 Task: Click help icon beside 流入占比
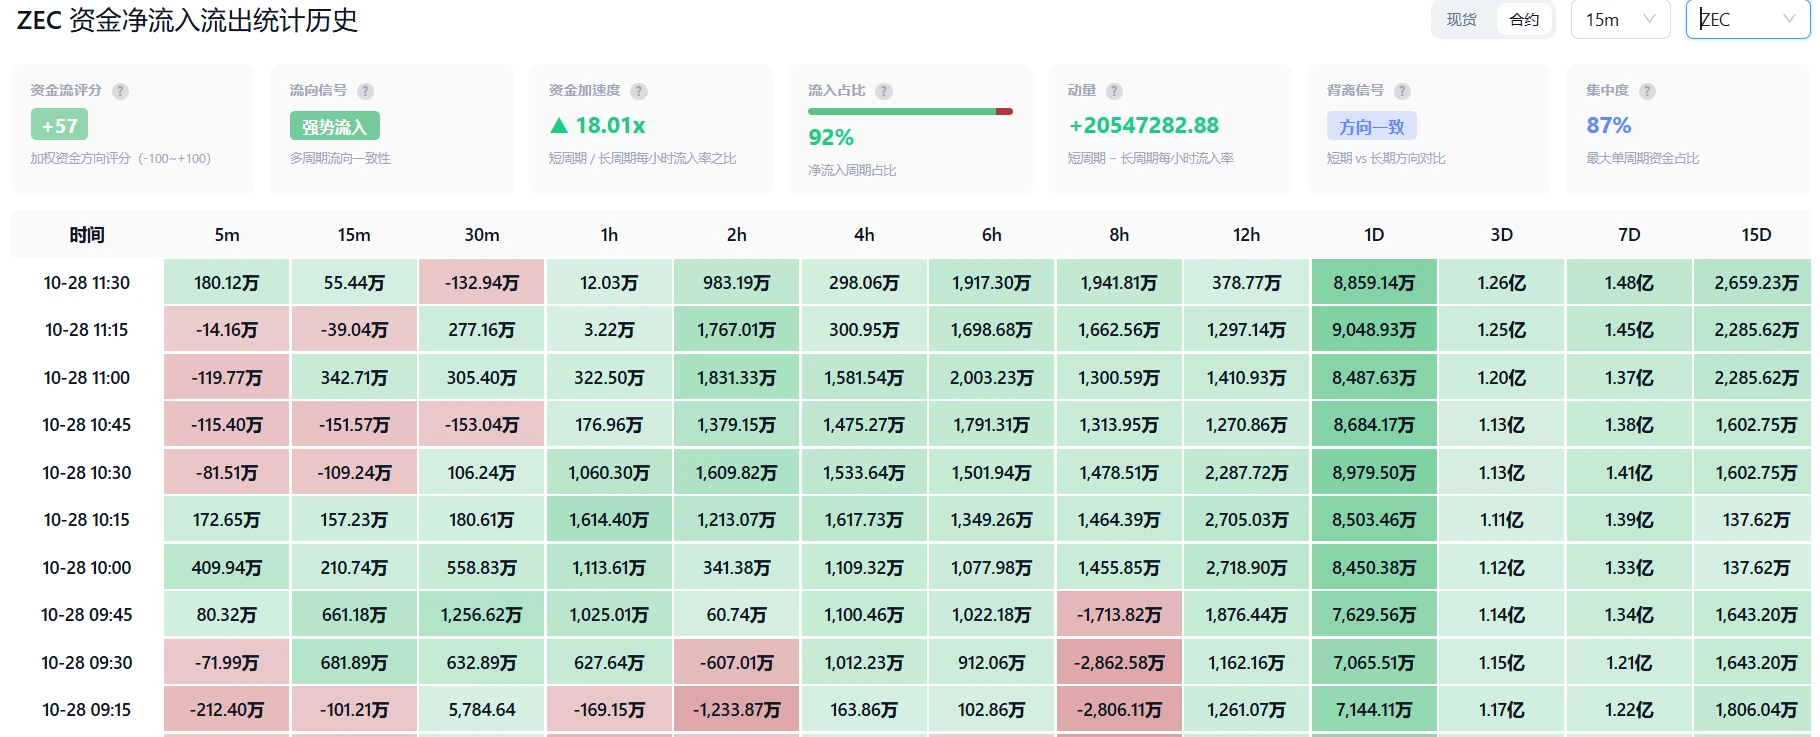coord(884,91)
